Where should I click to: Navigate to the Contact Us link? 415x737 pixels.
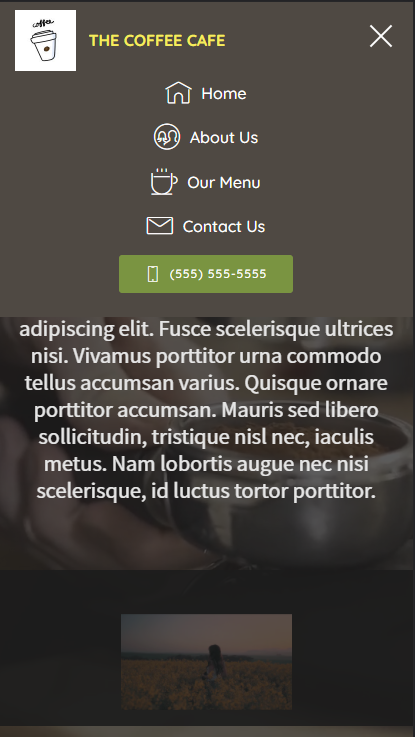point(206,226)
